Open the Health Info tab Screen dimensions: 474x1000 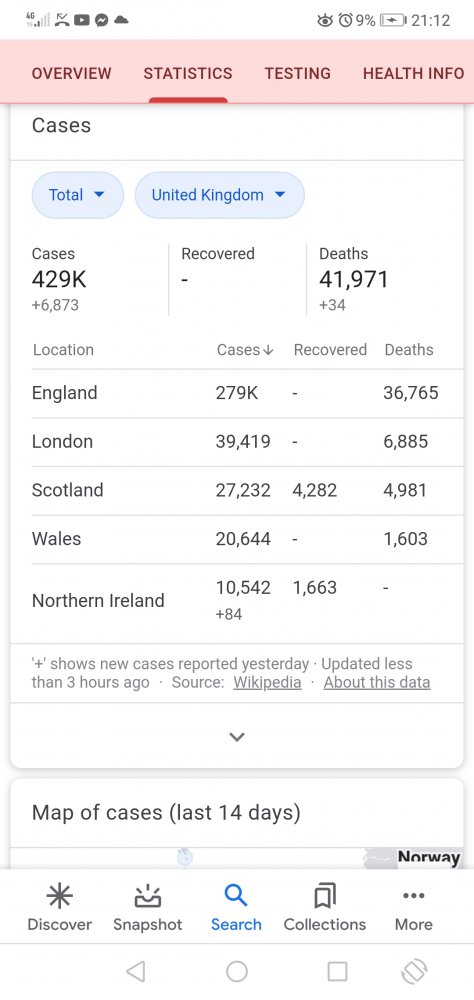click(413, 73)
